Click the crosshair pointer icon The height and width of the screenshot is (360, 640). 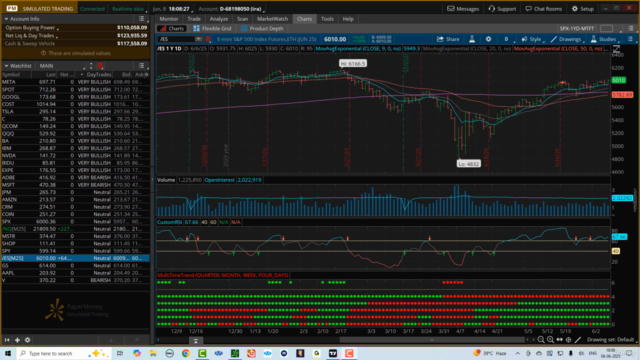(569, 340)
